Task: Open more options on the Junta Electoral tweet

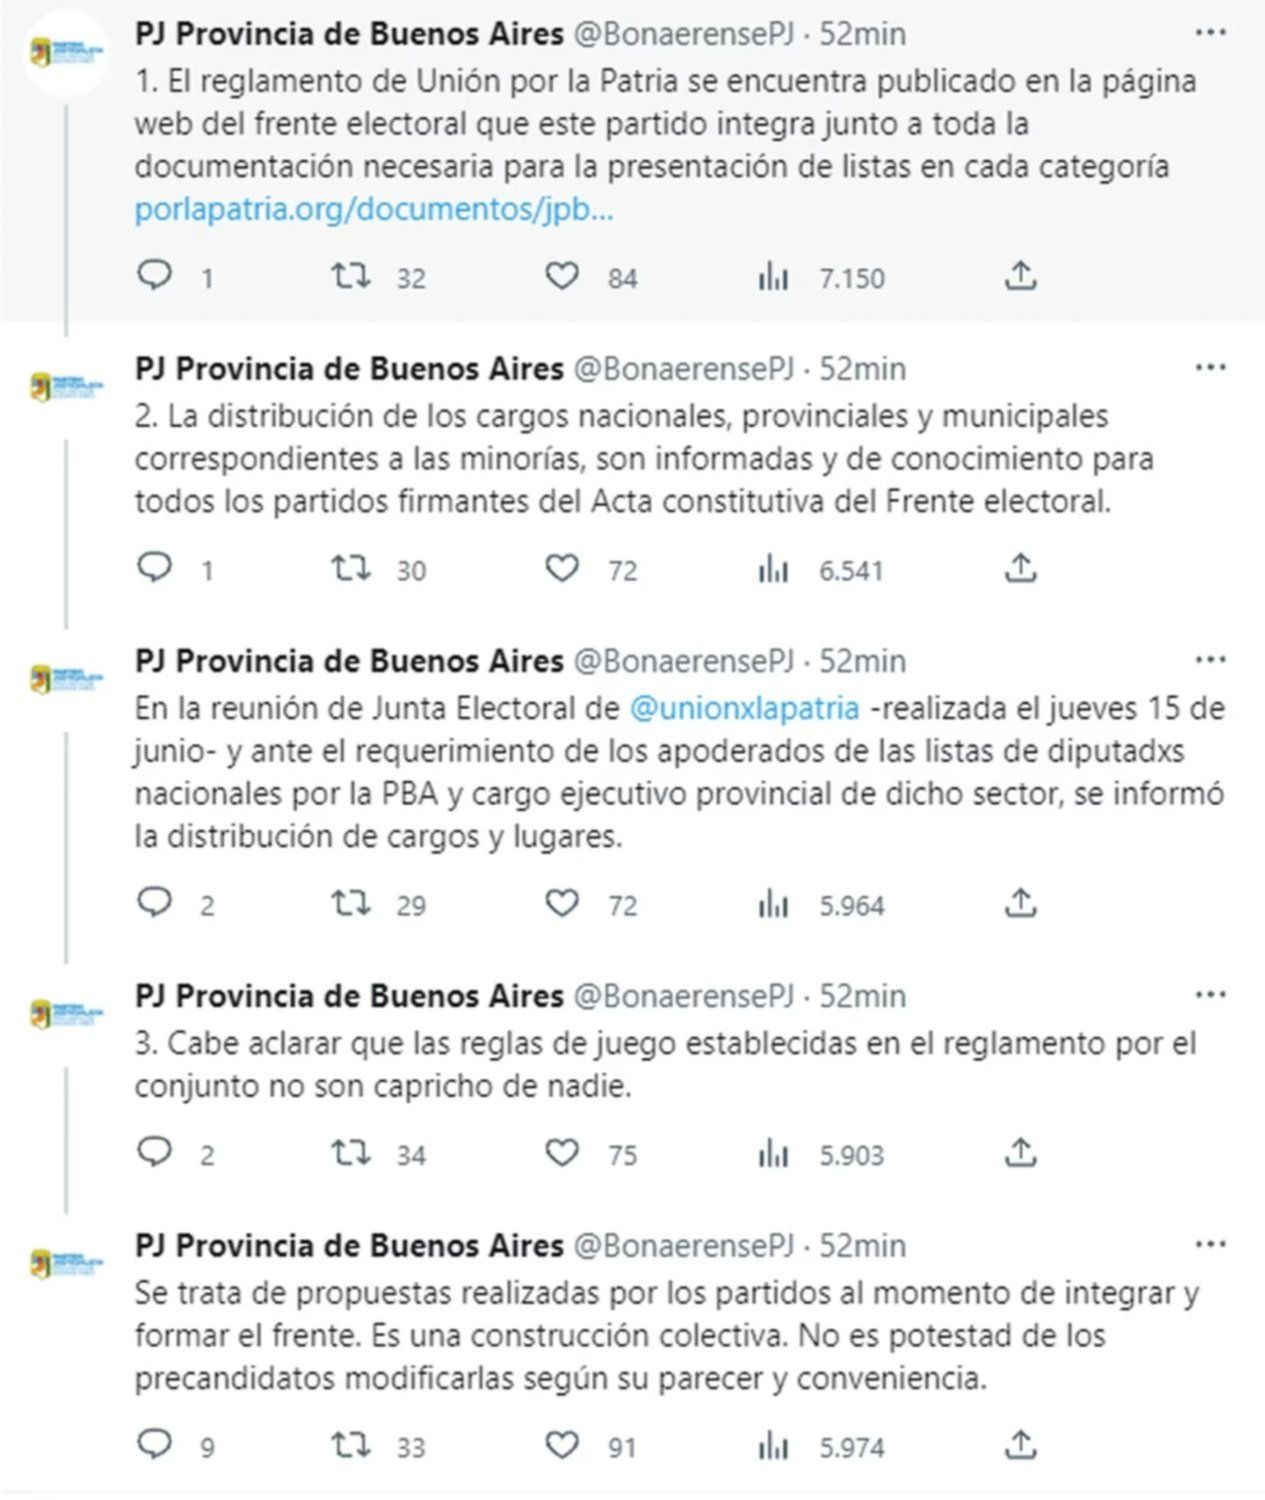Action: click(1210, 660)
